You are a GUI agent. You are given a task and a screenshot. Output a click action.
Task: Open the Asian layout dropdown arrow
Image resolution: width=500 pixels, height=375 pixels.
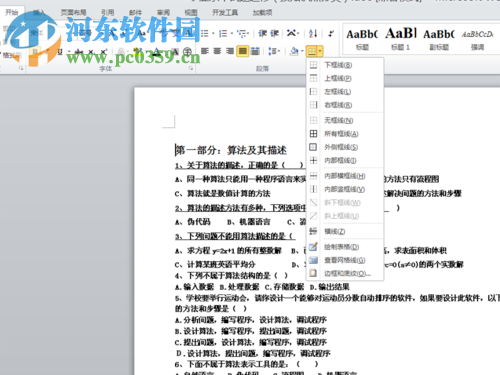(298, 33)
